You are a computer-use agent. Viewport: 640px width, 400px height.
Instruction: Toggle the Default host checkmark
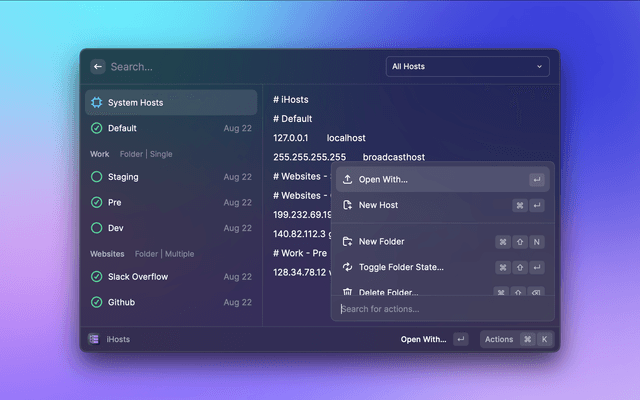point(96,128)
